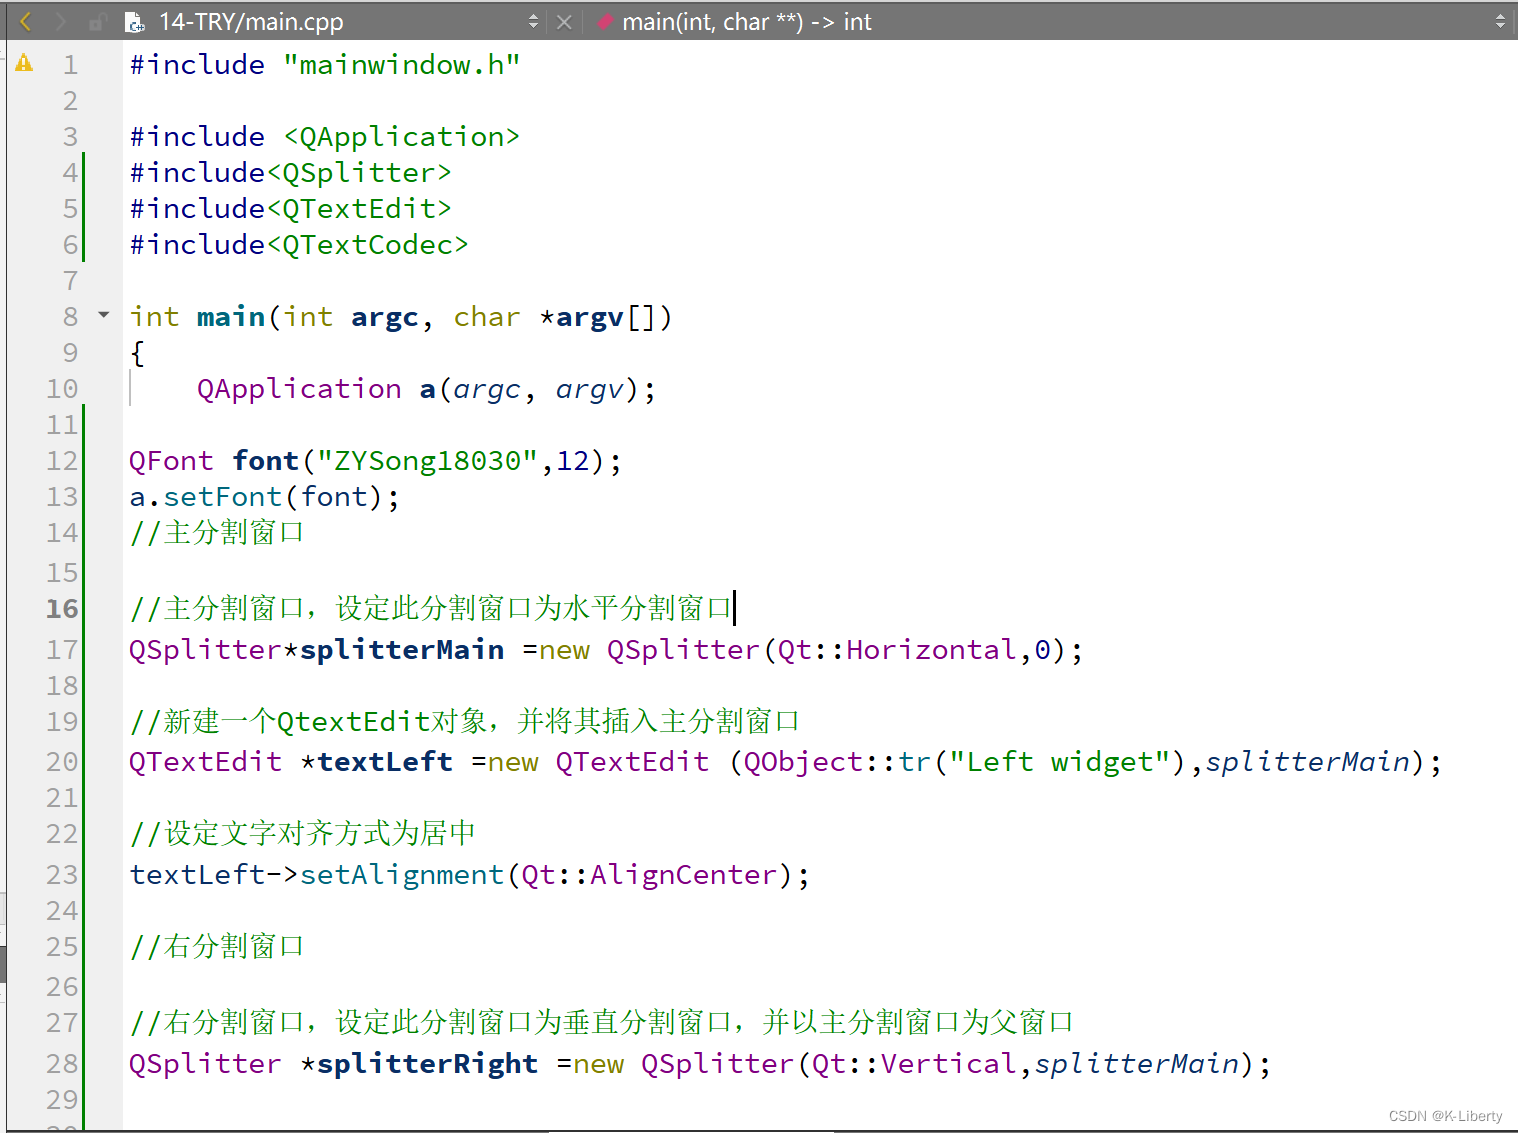Click the warning triangle beside line 1
This screenshot has height=1133, width=1518.
24,63
